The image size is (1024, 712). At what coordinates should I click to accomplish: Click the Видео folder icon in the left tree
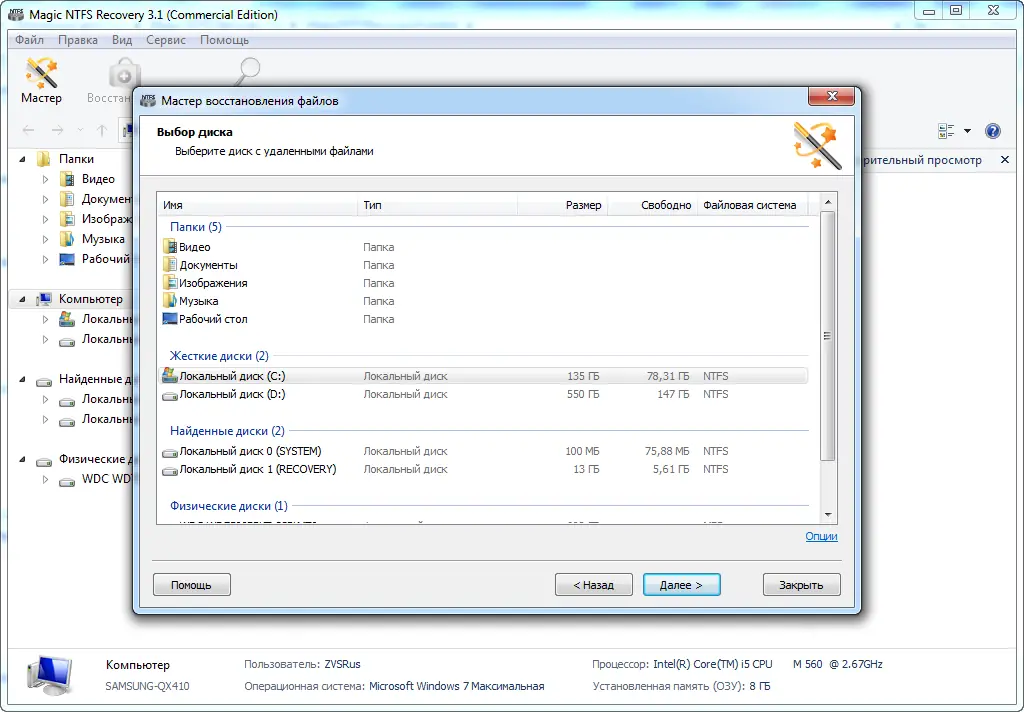(x=67, y=179)
